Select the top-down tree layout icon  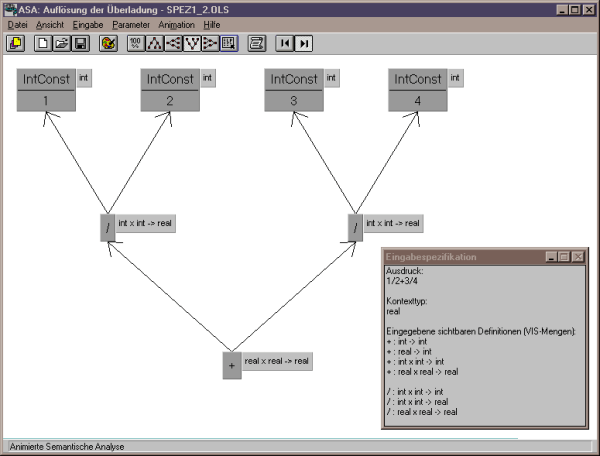click(155, 43)
